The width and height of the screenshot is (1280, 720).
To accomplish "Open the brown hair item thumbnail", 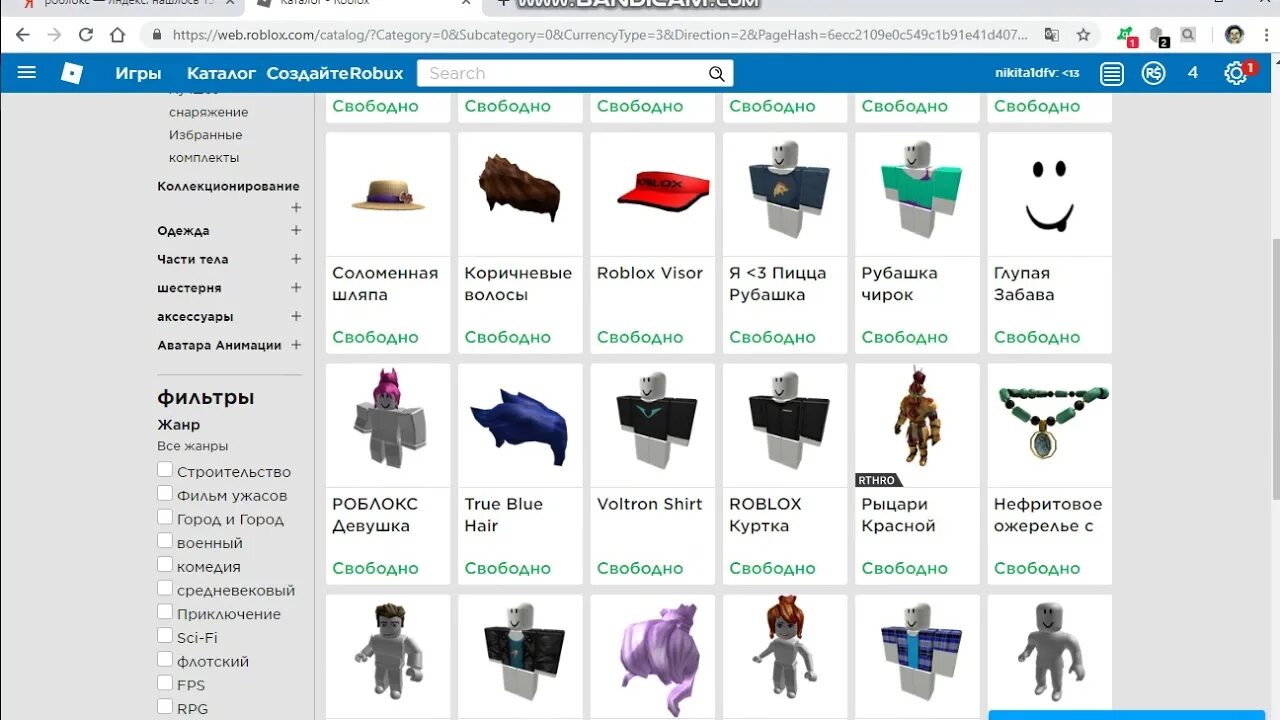I will pos(520,194).
